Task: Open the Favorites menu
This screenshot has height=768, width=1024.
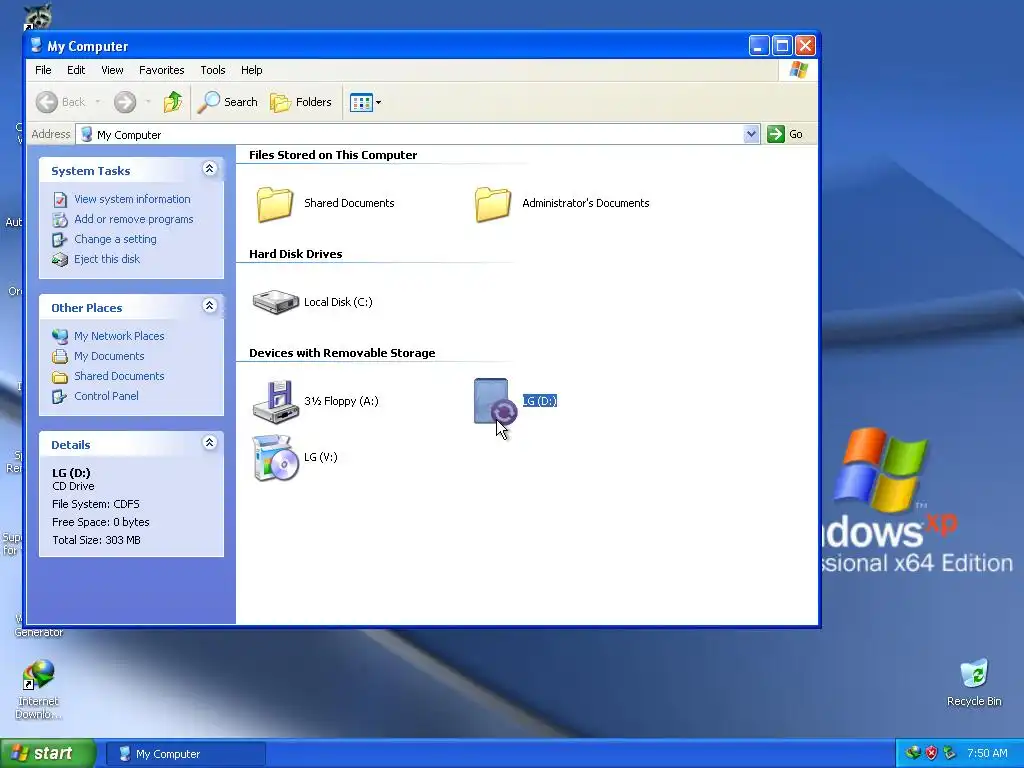Action: click(x=161, y=70)
